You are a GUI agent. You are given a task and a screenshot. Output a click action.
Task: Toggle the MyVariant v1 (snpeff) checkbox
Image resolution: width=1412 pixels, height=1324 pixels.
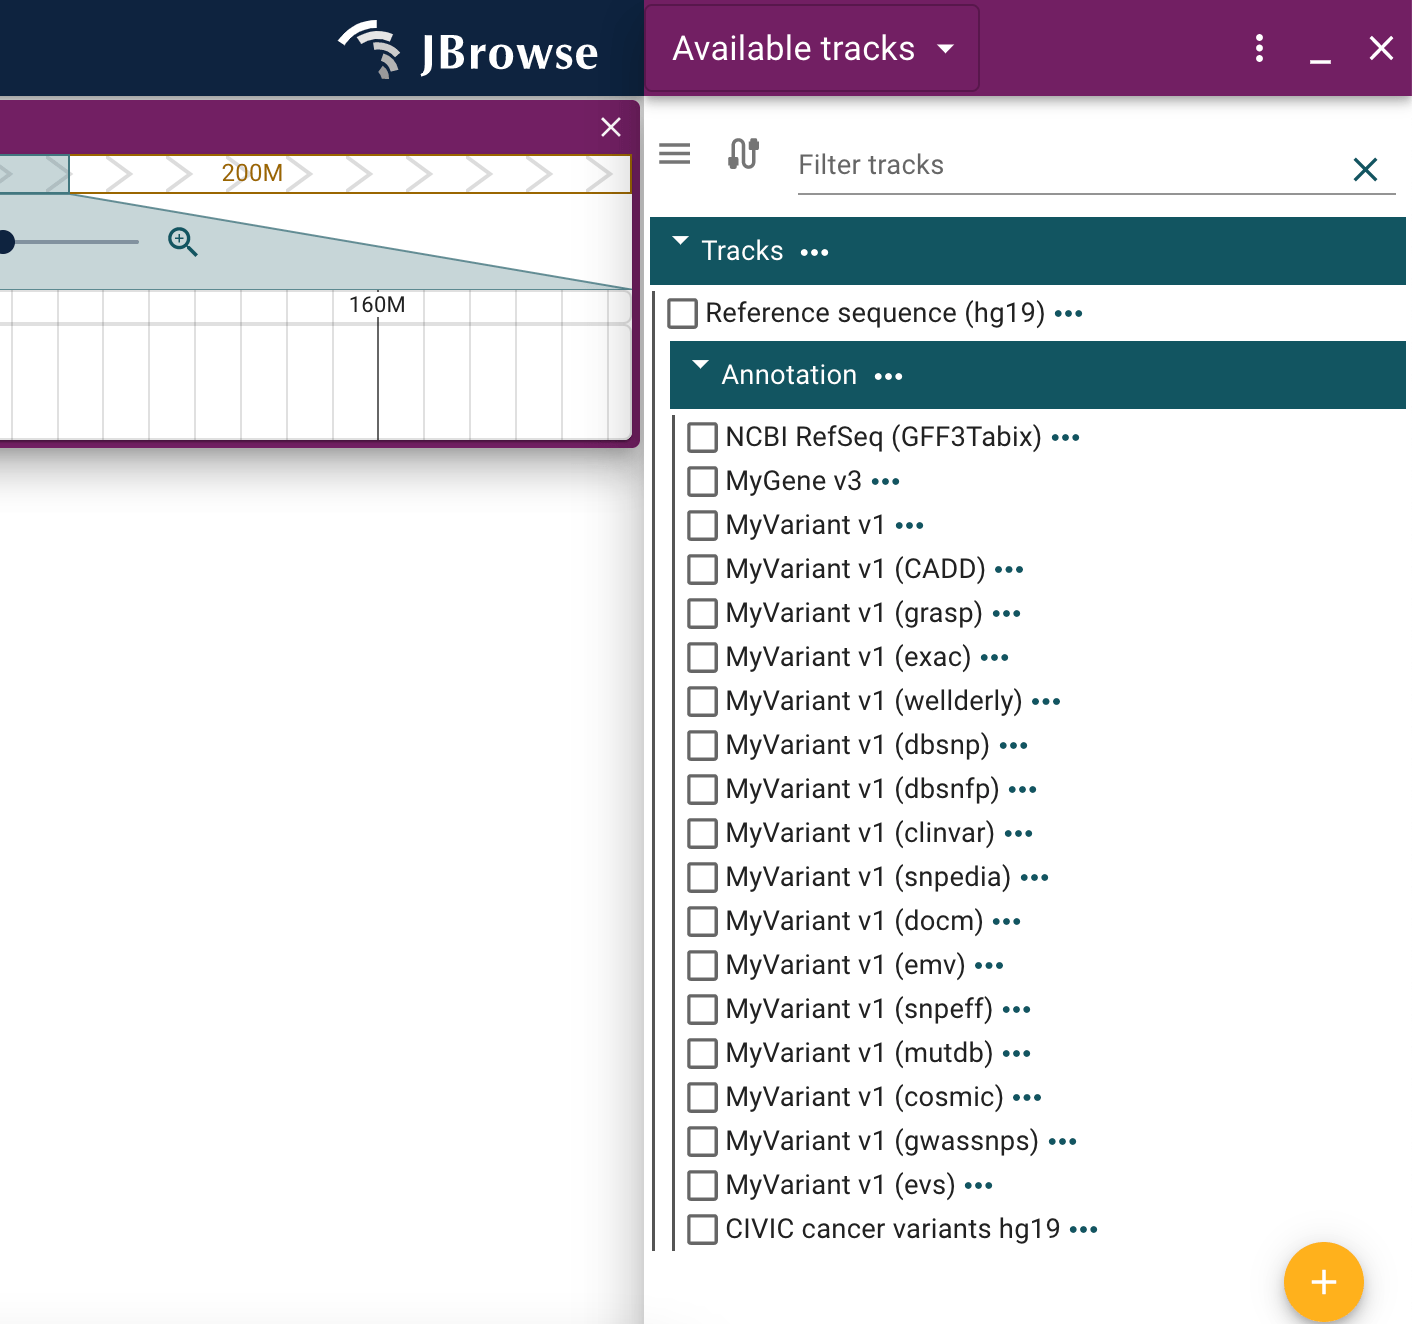[703, 1009]
